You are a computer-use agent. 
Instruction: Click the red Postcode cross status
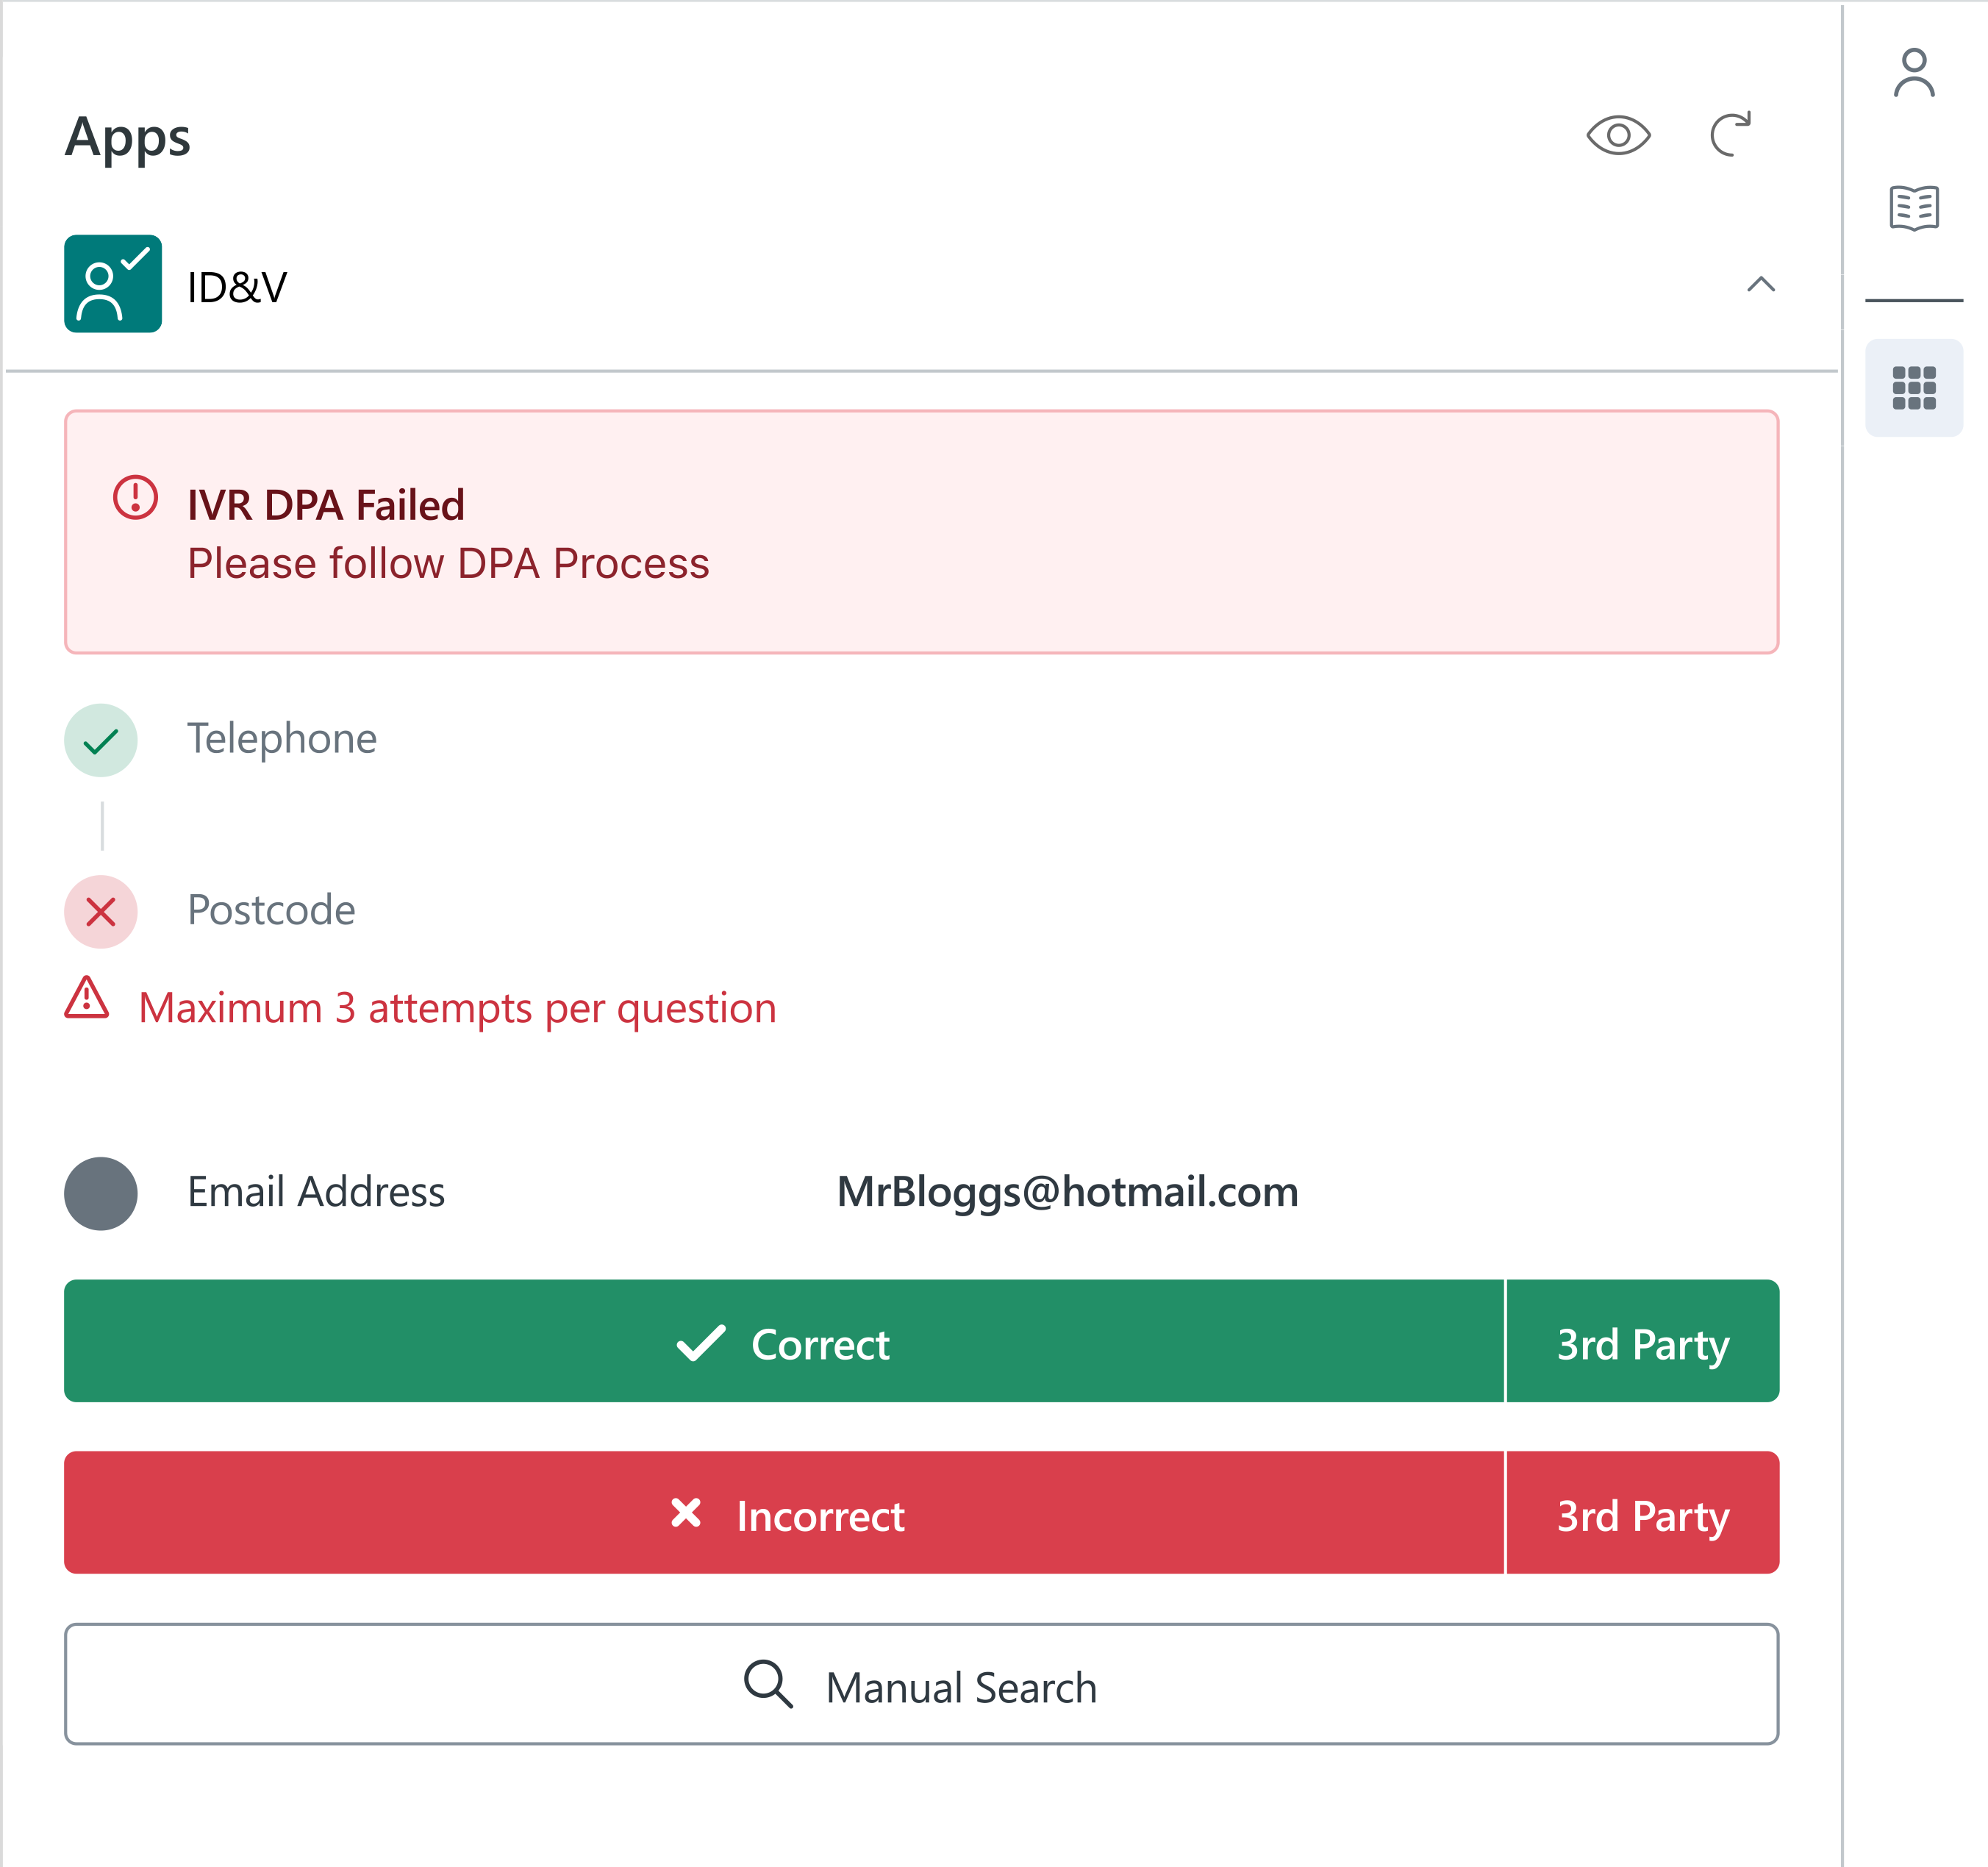101,911
